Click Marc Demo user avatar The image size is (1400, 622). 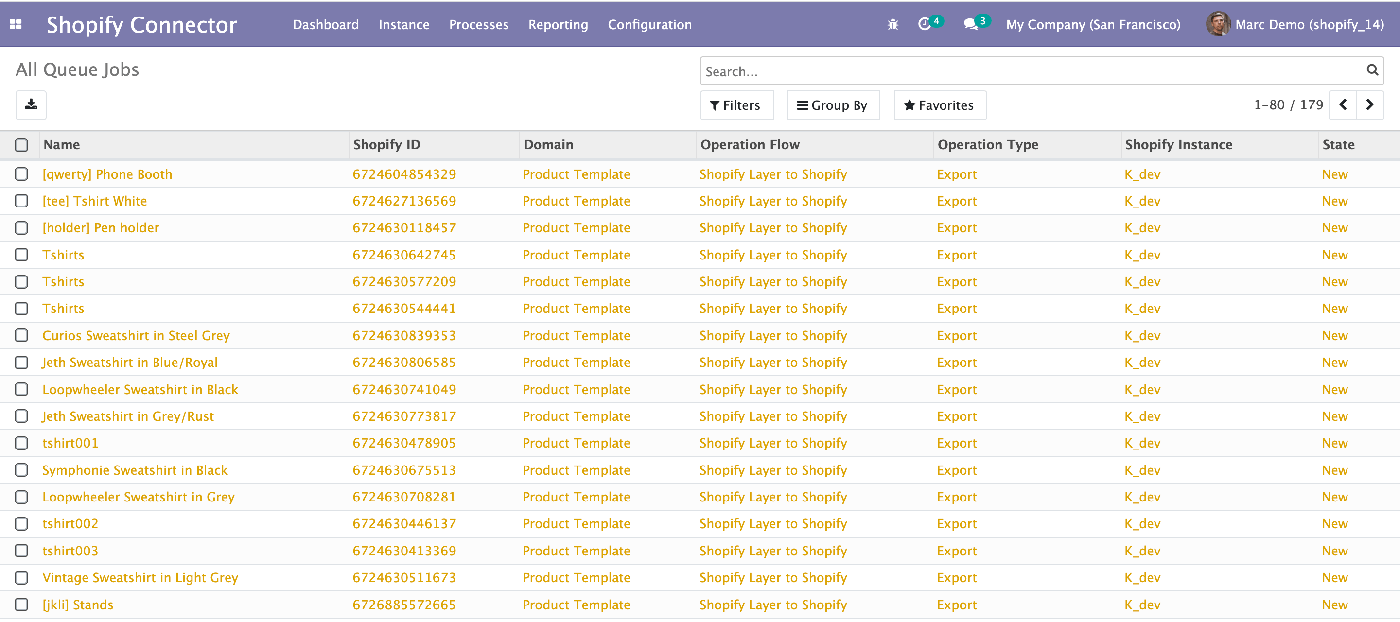pos(1218,24)
